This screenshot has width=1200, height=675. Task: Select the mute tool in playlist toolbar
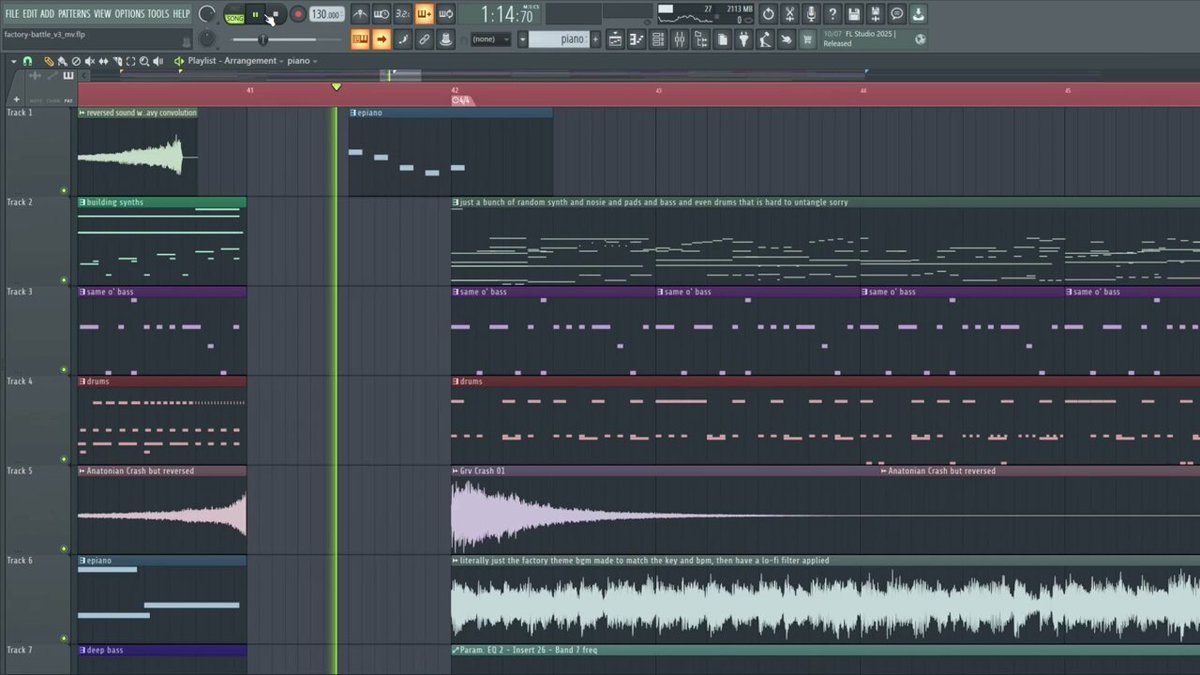(89, 61)
